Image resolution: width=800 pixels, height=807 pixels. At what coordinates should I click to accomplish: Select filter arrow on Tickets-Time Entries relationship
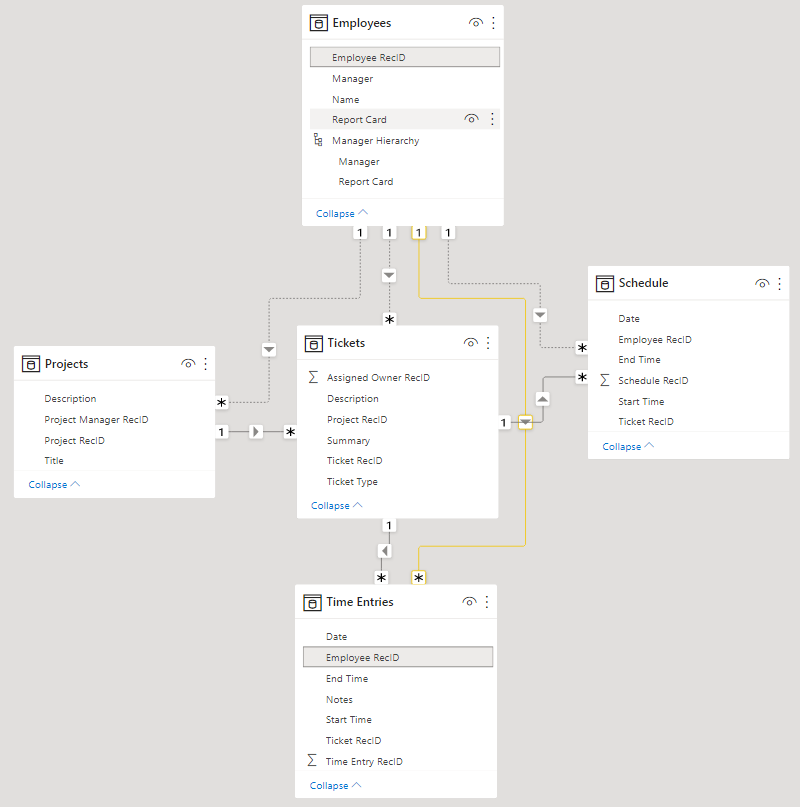tap(385, 551)
